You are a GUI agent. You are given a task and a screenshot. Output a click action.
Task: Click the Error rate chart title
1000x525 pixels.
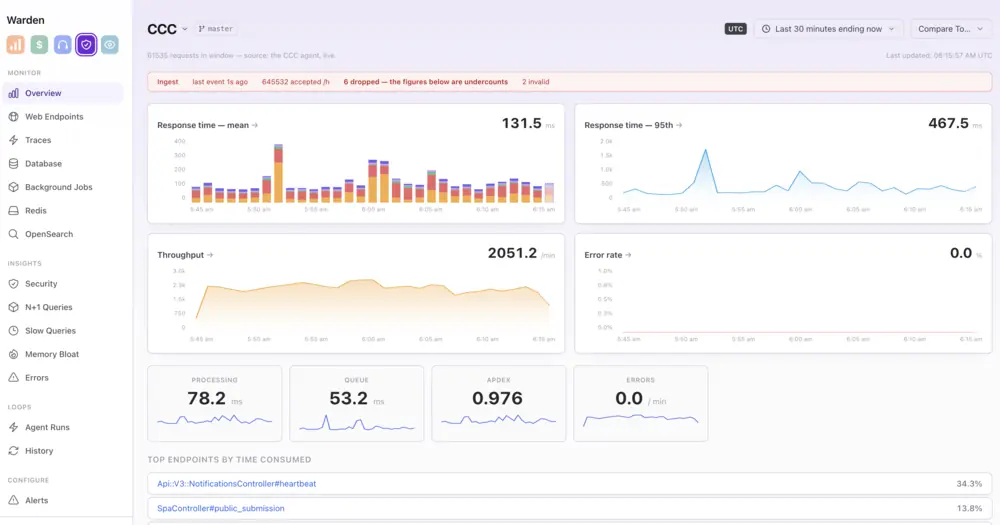click(x=603, y=255)
